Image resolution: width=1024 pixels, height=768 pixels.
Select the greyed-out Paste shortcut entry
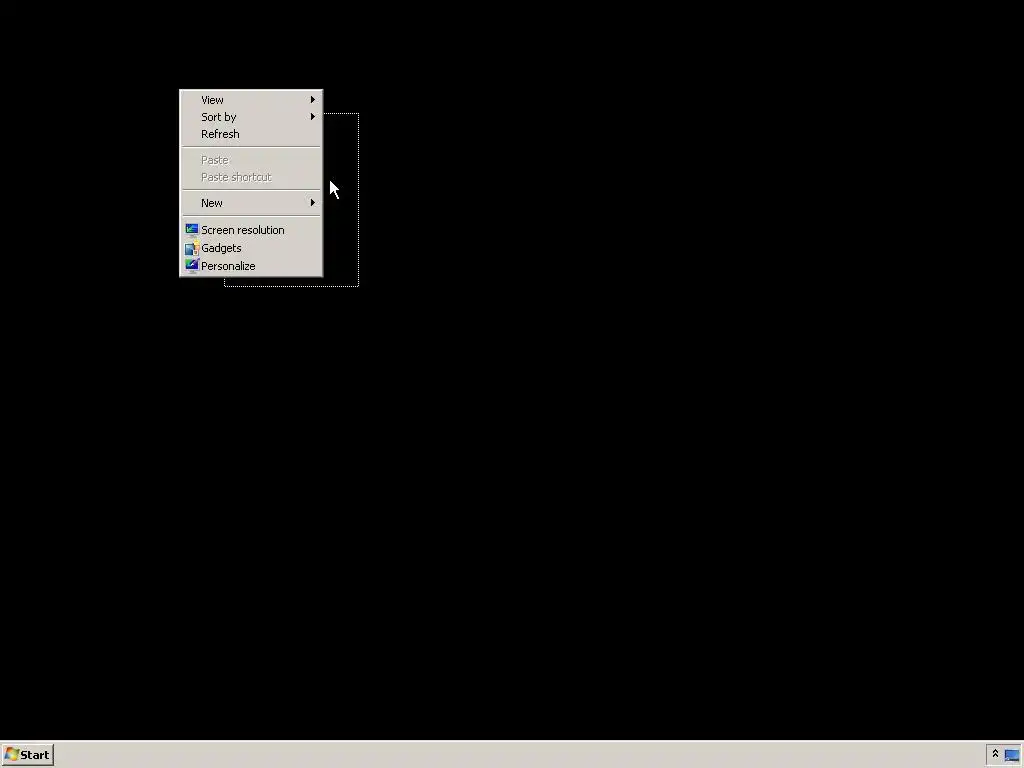click(251, 177)
